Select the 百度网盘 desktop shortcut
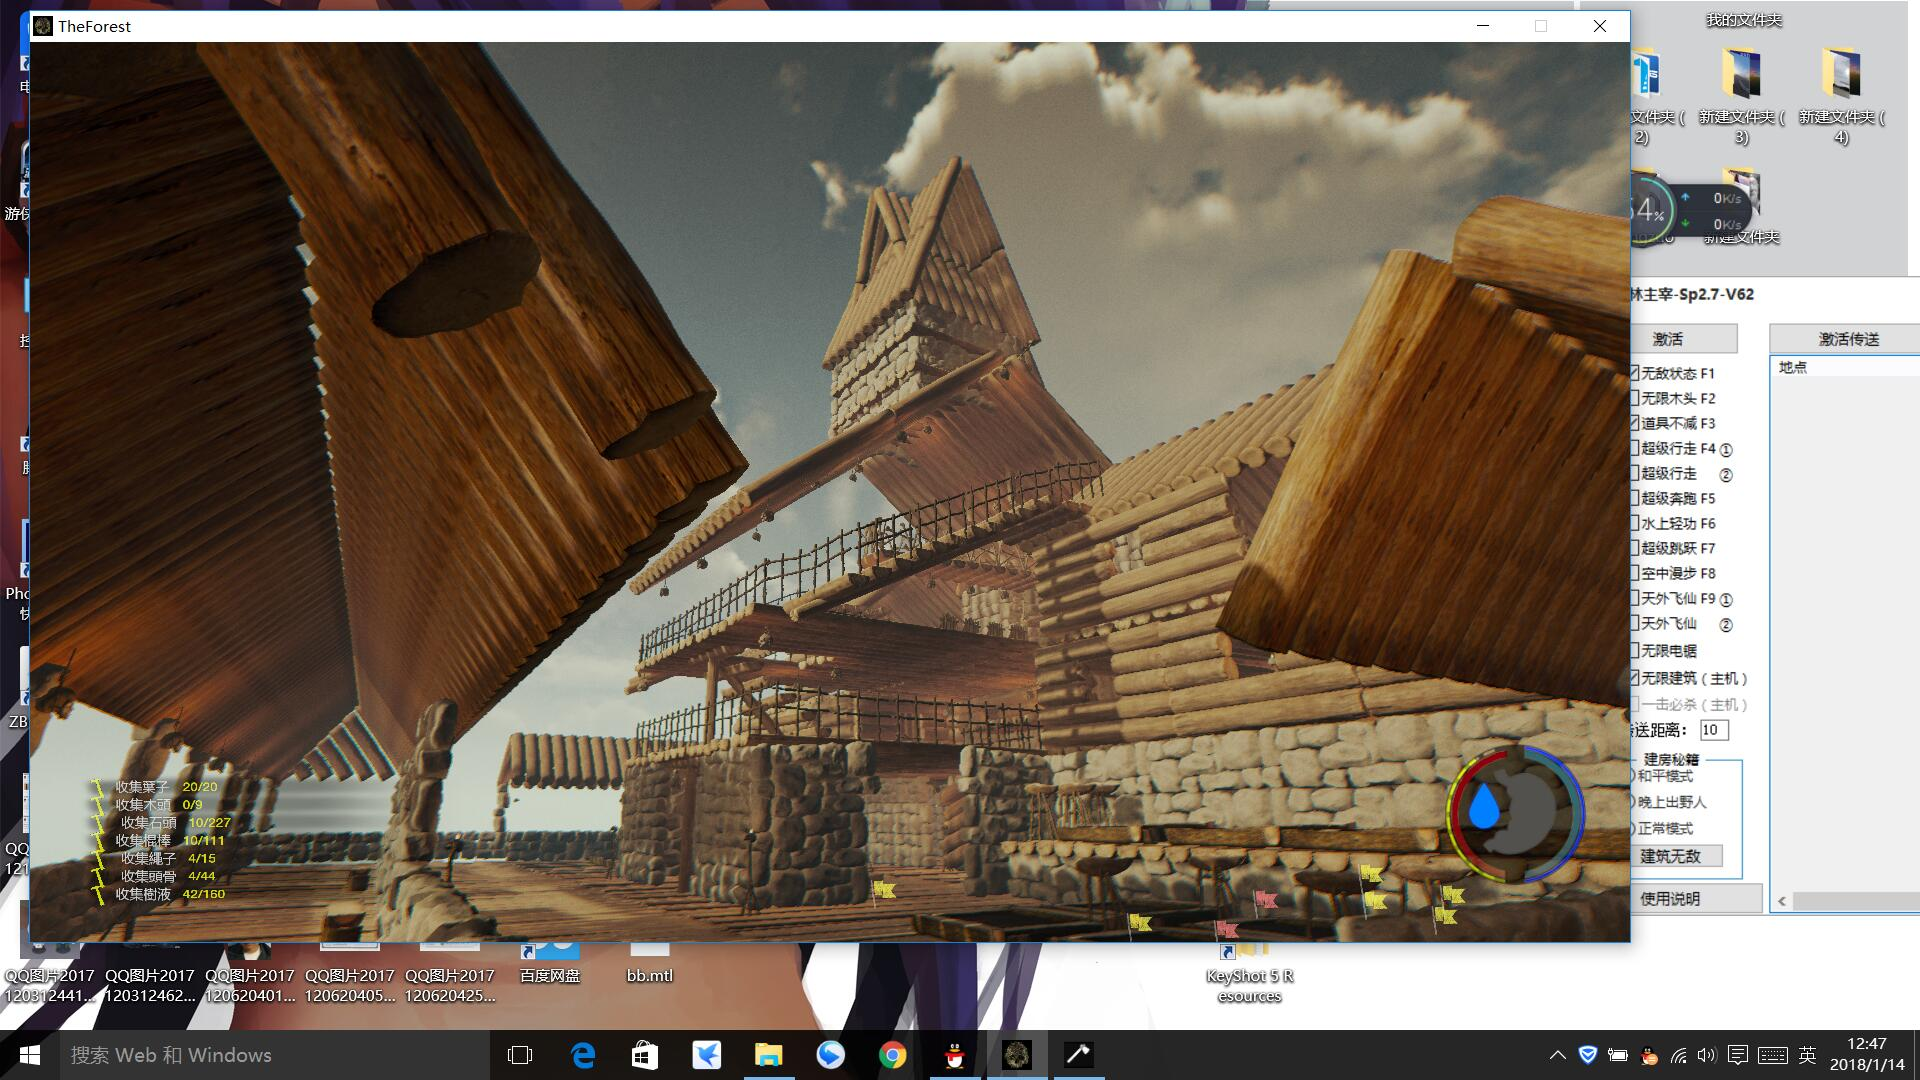This screenshot has height=1080, width=1920. click(550, 965)
